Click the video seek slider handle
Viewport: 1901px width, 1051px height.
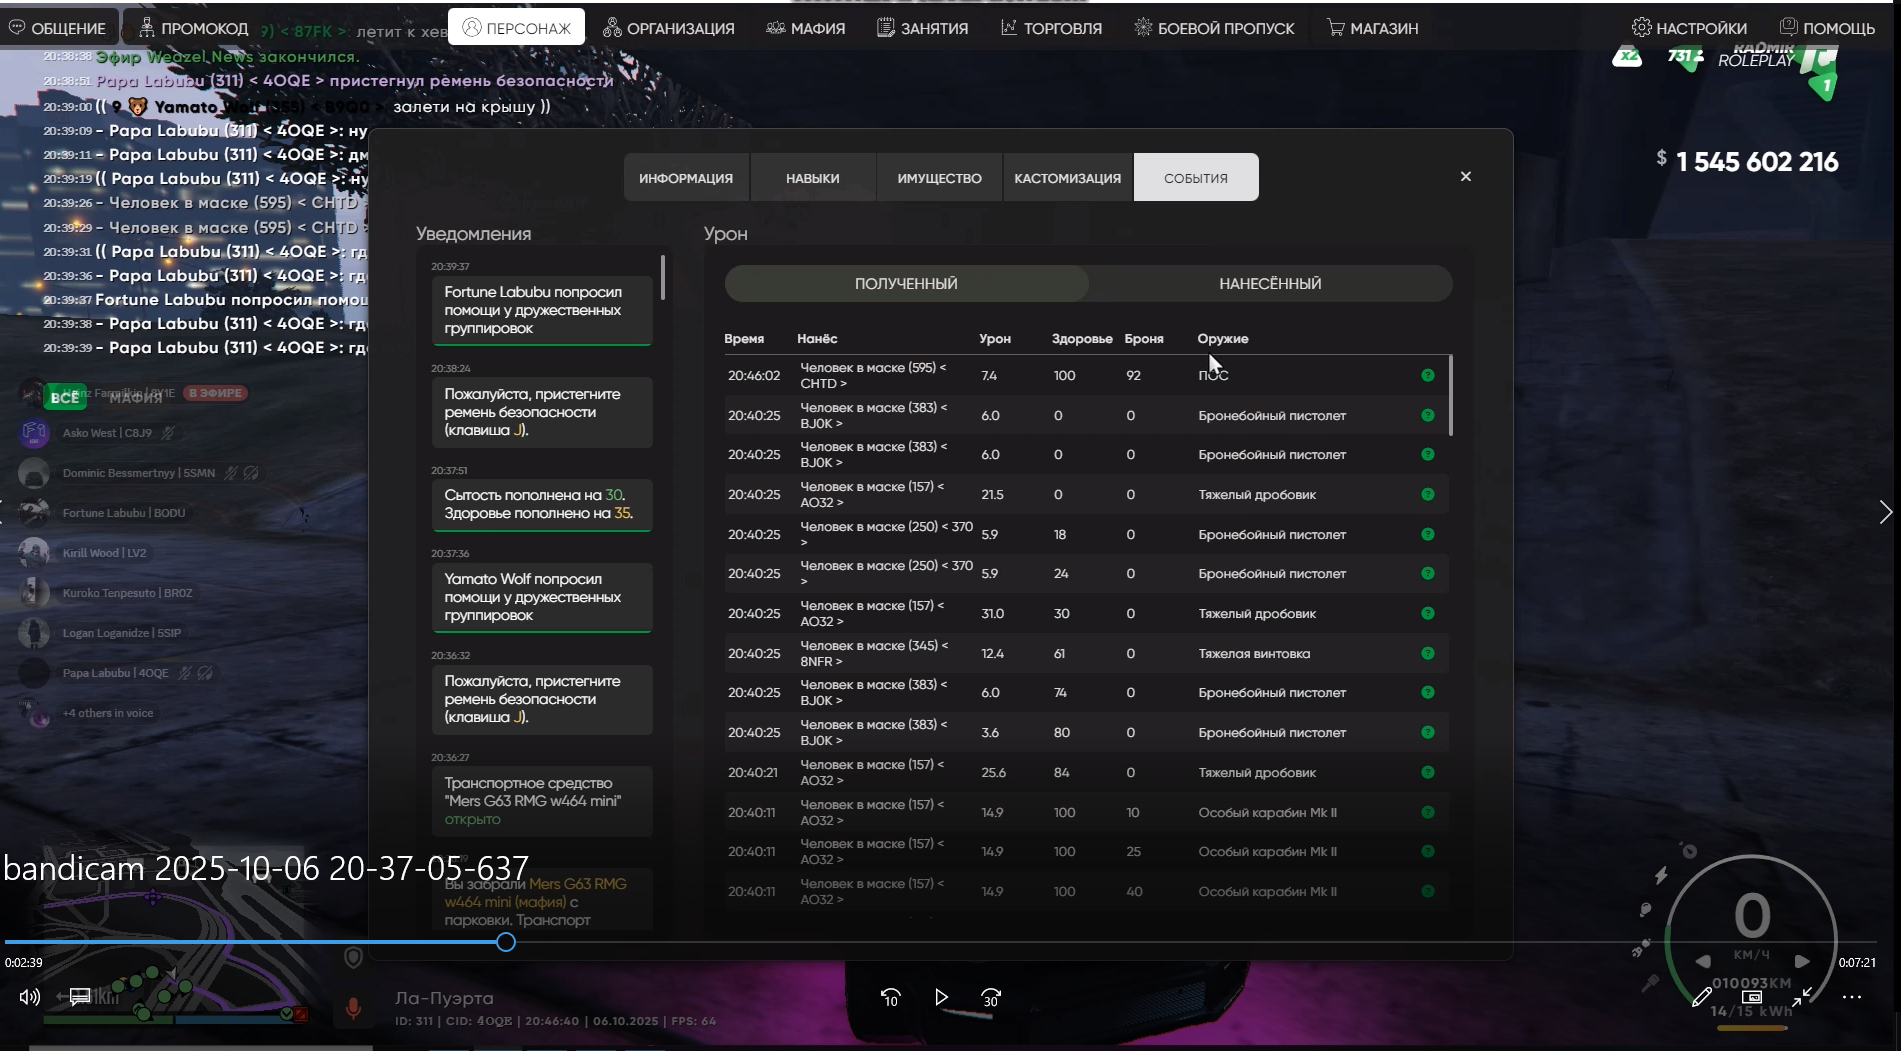pyautogui.click(x=506, y=942)
